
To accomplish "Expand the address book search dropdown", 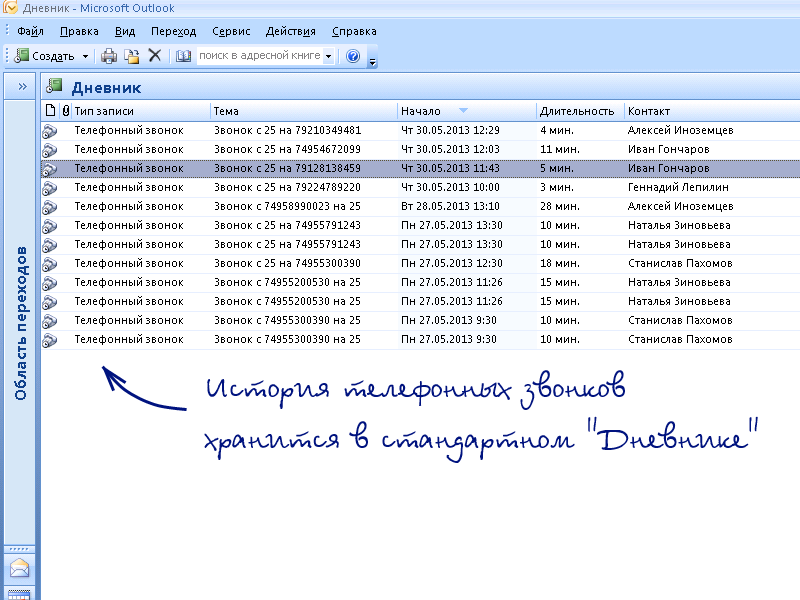I will (329, 56).
